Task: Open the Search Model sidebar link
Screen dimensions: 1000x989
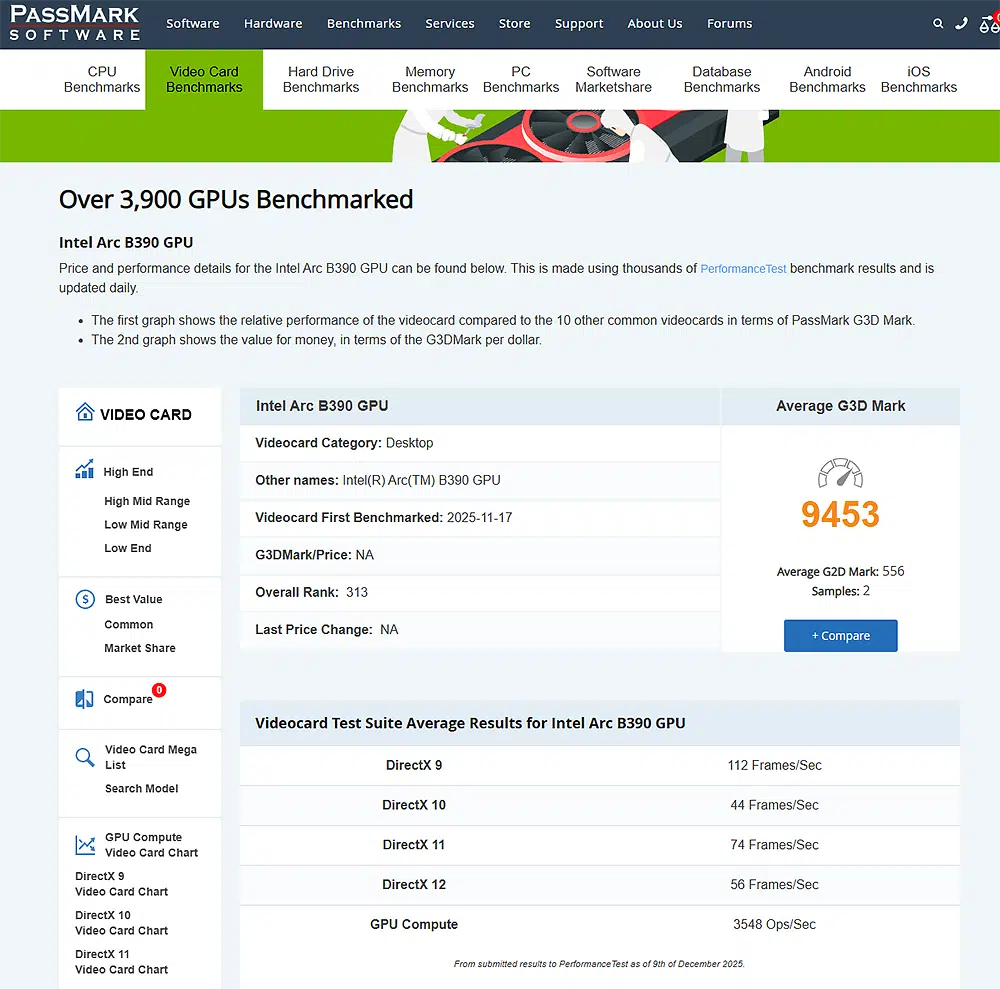Action: [141, 788]
